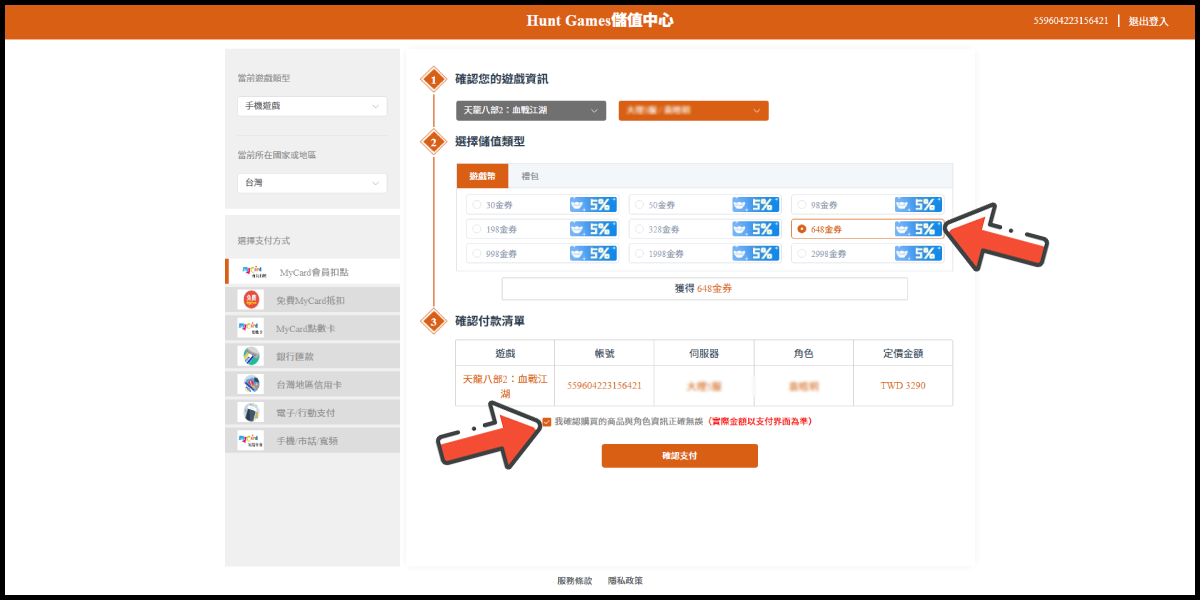Choose the 2998金券 radio option

(802, 254)
